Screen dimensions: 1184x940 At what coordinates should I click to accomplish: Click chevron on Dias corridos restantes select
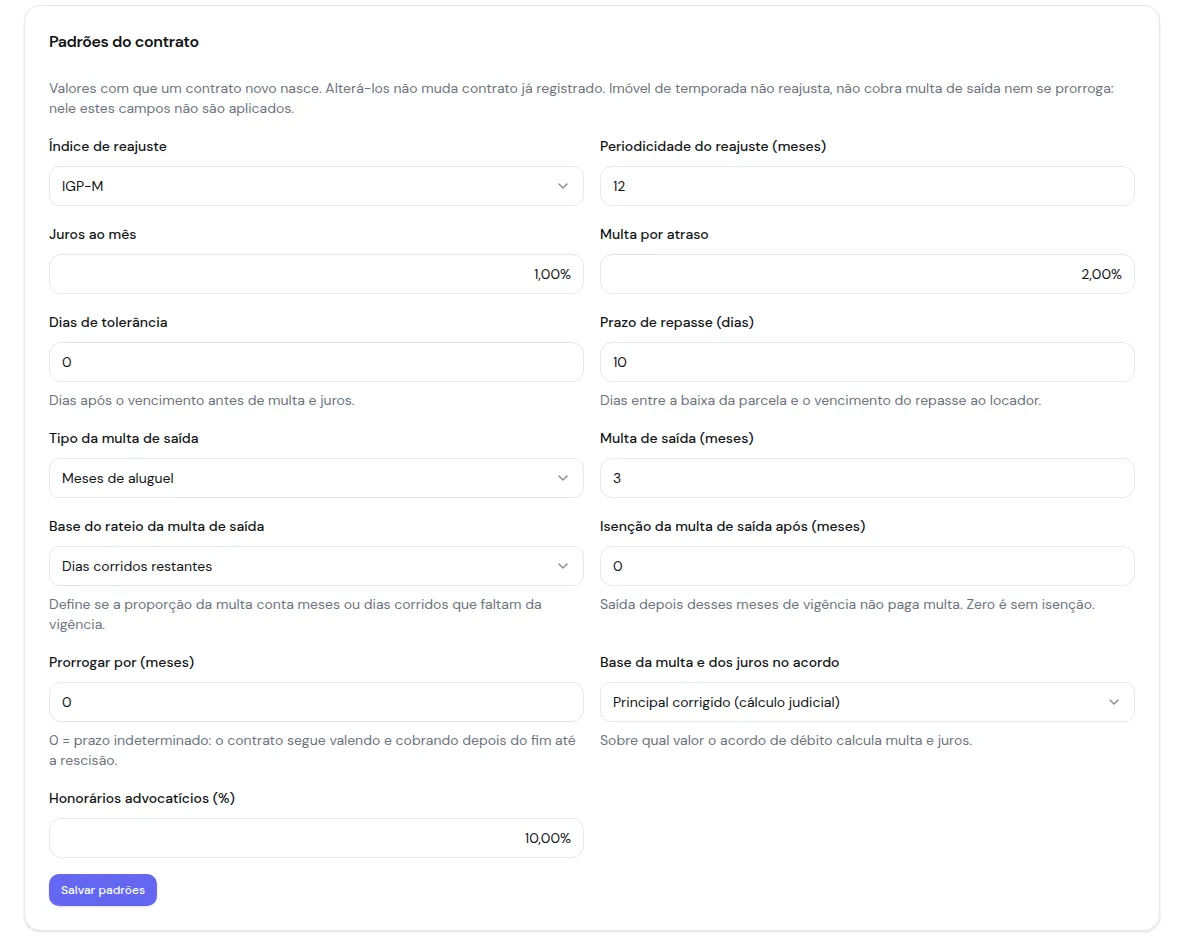point(563,566)
